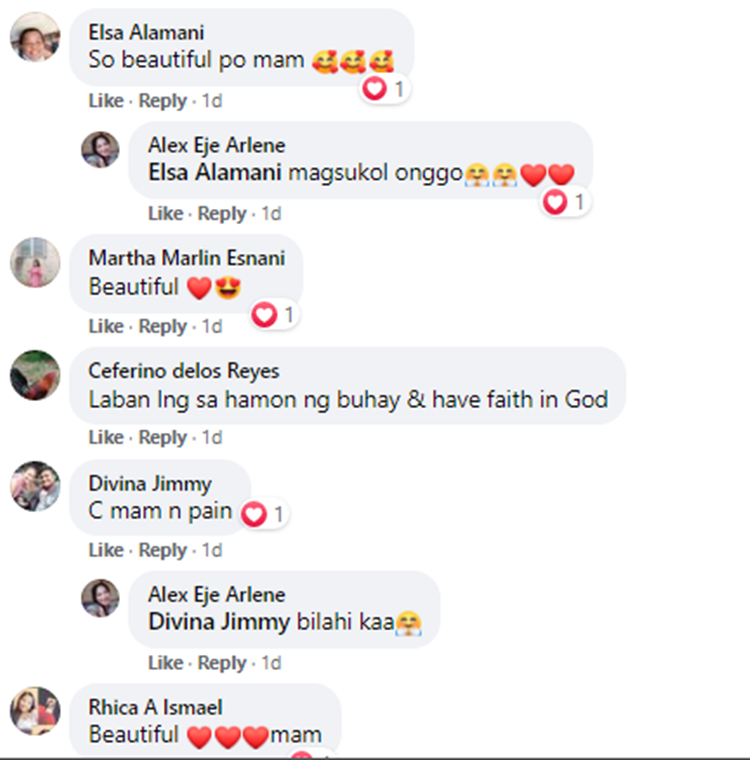
Task: Click the 1d timestamp on Ceferino's comment
Action: 211,438
